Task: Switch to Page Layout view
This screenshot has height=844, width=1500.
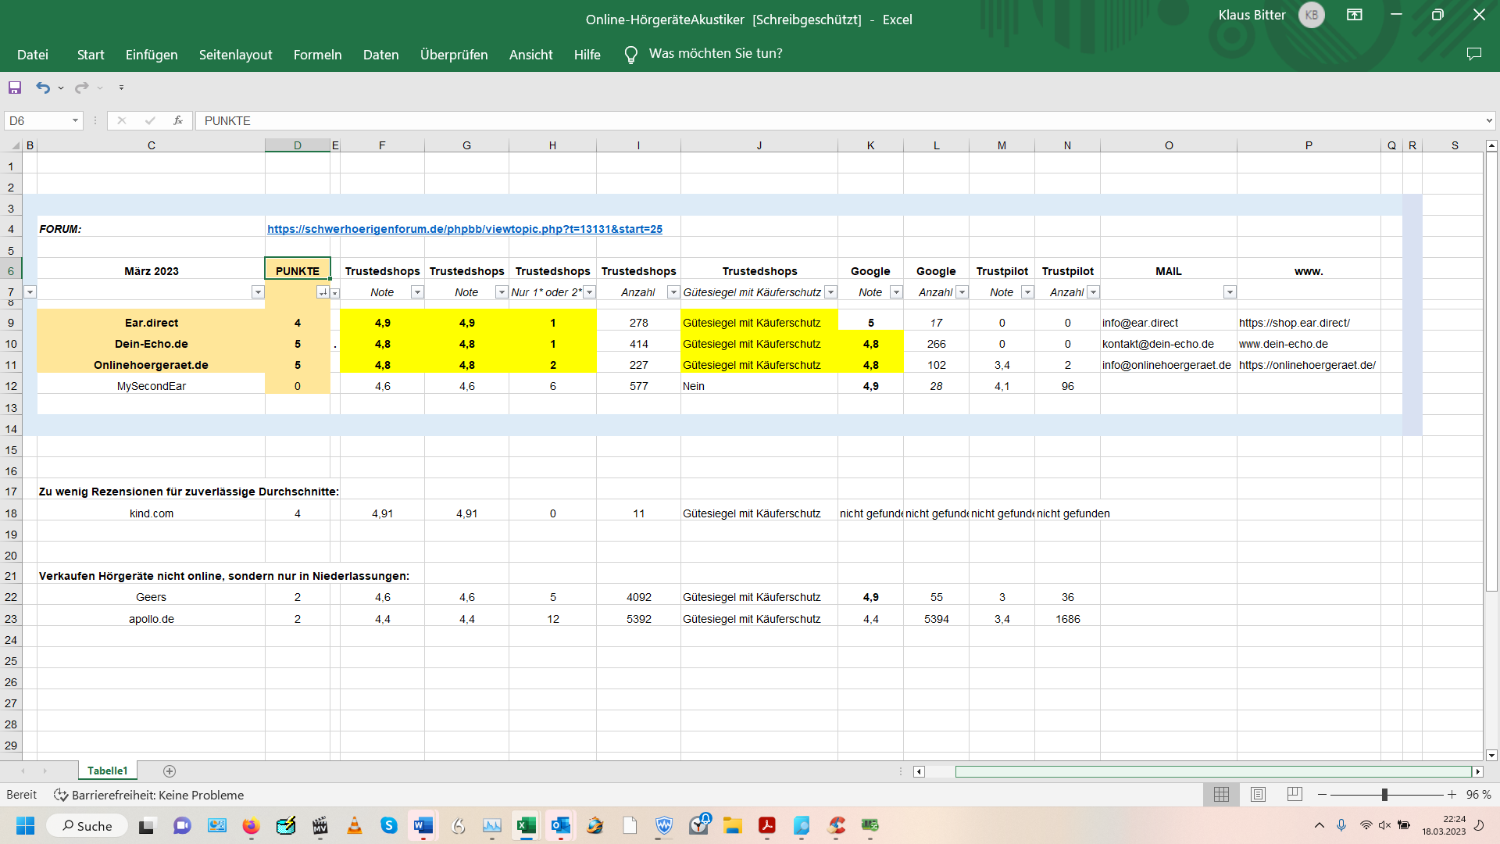Action: pos(1258,794)
